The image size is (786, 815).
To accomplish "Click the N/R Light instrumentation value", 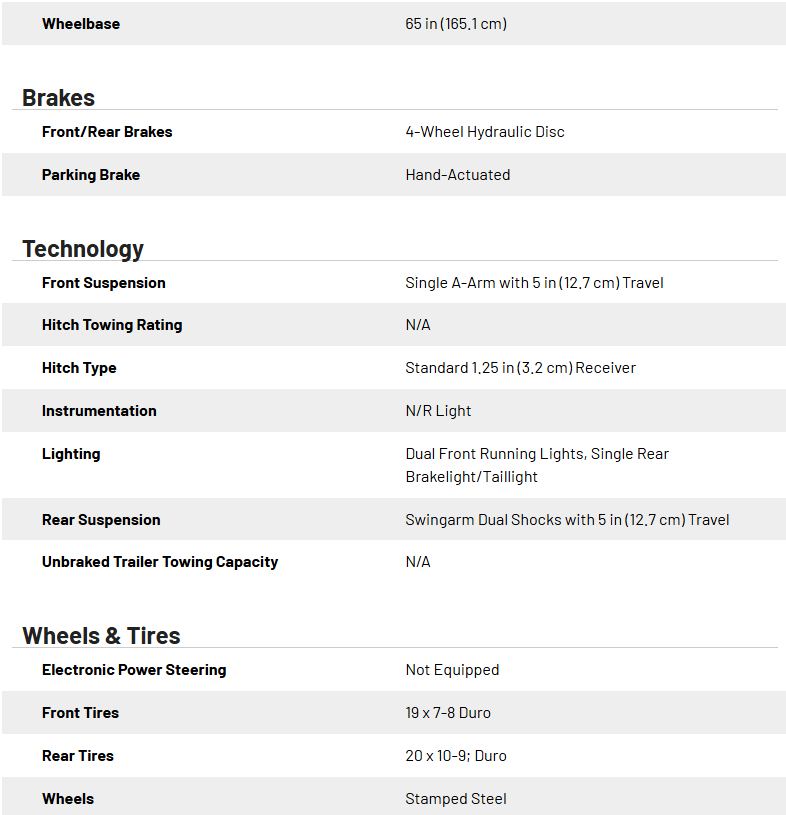I will (438, 411).
